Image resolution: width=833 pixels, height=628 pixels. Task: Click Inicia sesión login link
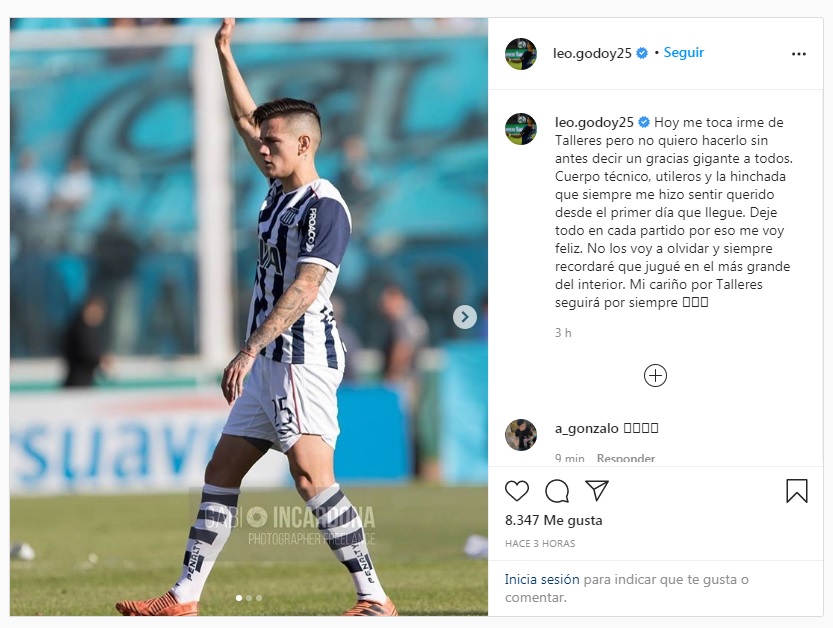tap(542, 579)
